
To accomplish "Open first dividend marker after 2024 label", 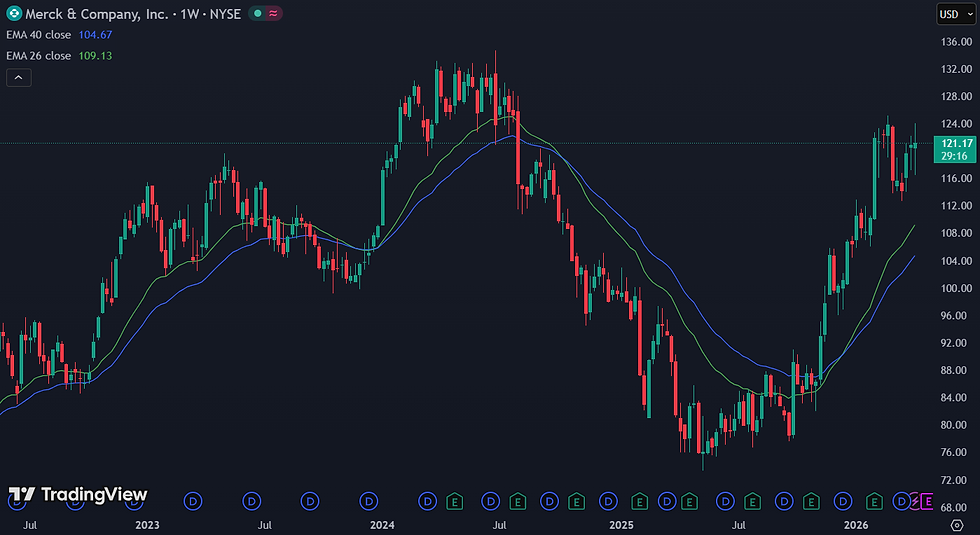I will point(428,501).
